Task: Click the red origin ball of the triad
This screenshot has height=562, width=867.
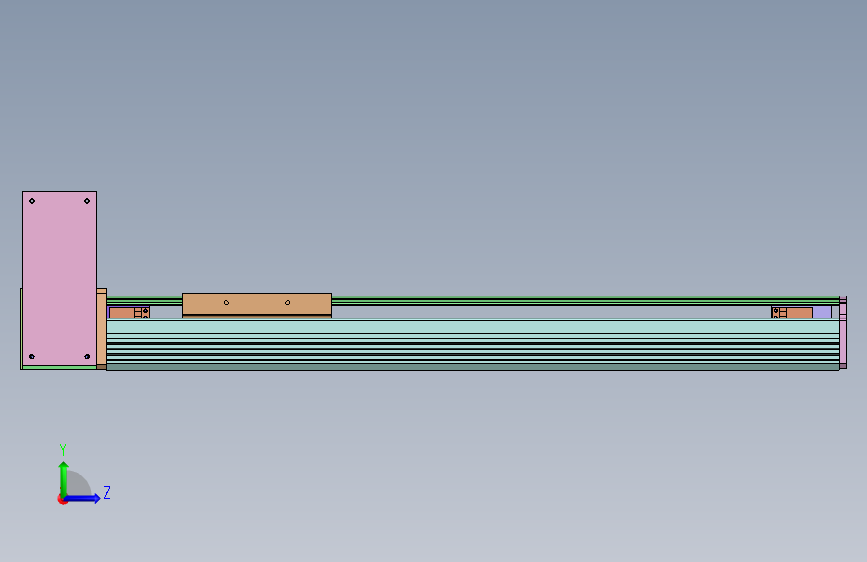Action: tap(62, 499)
